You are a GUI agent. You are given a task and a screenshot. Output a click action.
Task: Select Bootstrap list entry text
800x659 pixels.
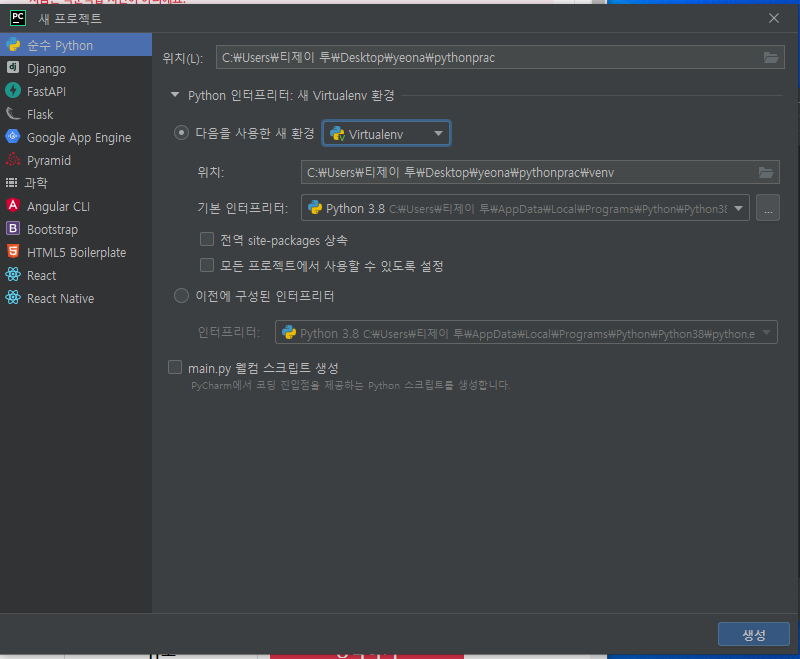(53, 230)
